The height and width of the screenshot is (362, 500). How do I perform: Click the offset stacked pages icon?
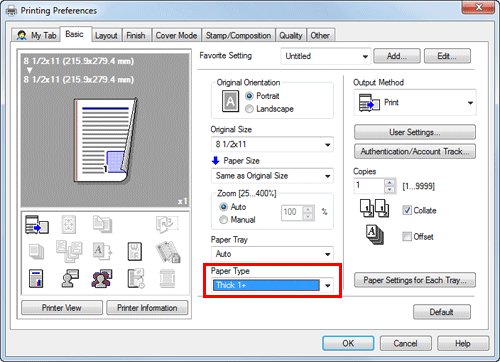click(374, 235)
